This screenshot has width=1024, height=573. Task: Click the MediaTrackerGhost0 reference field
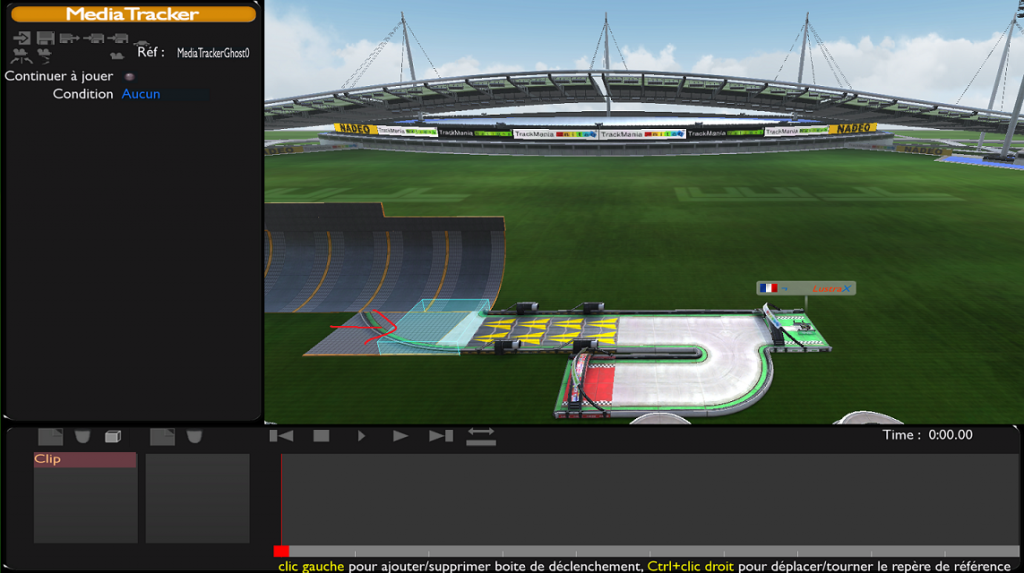213,53
